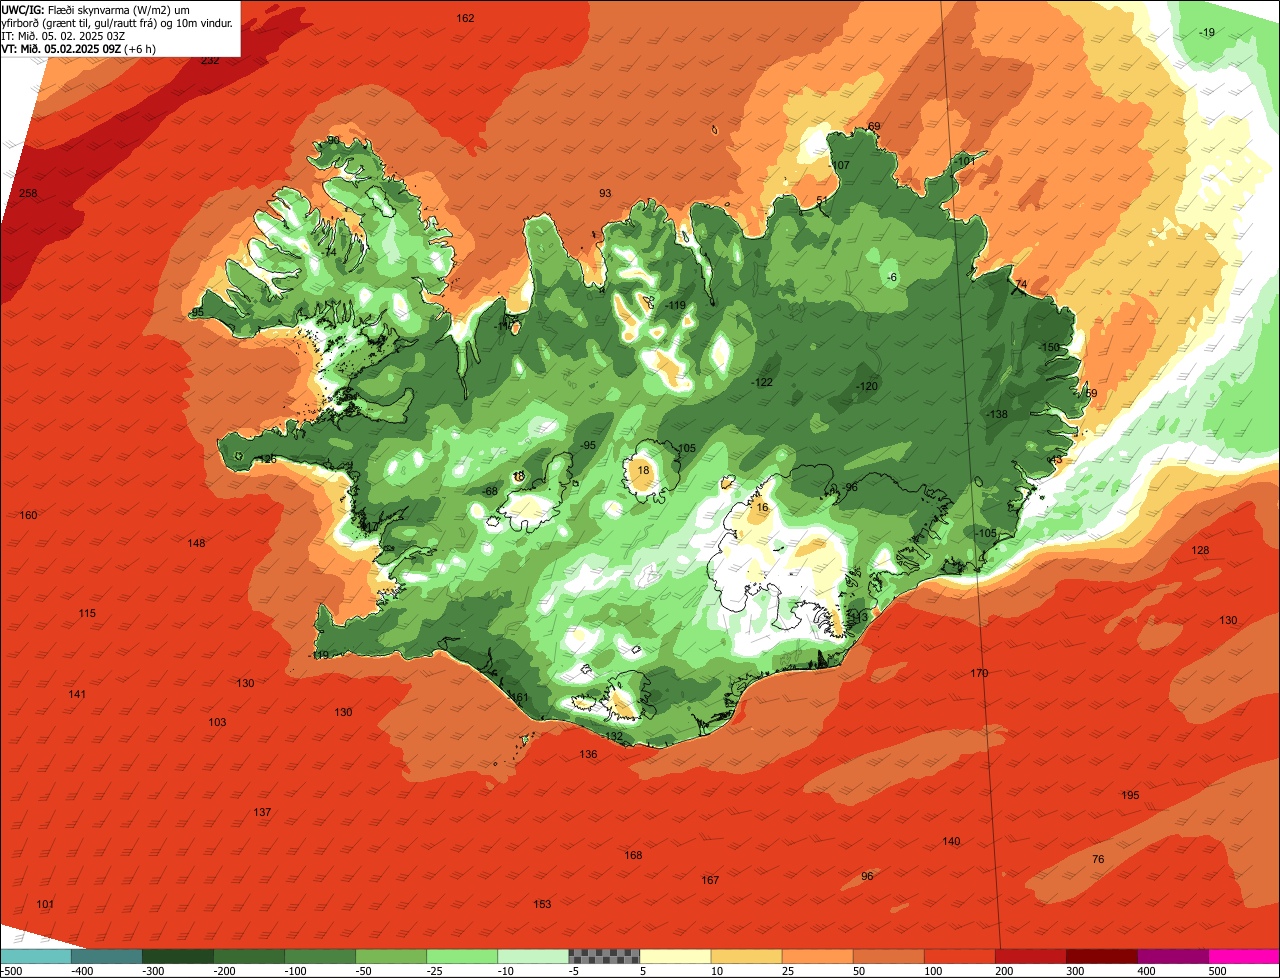Viewport: 1280px width, 978px height.
Task: Pick the magenta 500 legend swatch
Action: click(1244, 956)
